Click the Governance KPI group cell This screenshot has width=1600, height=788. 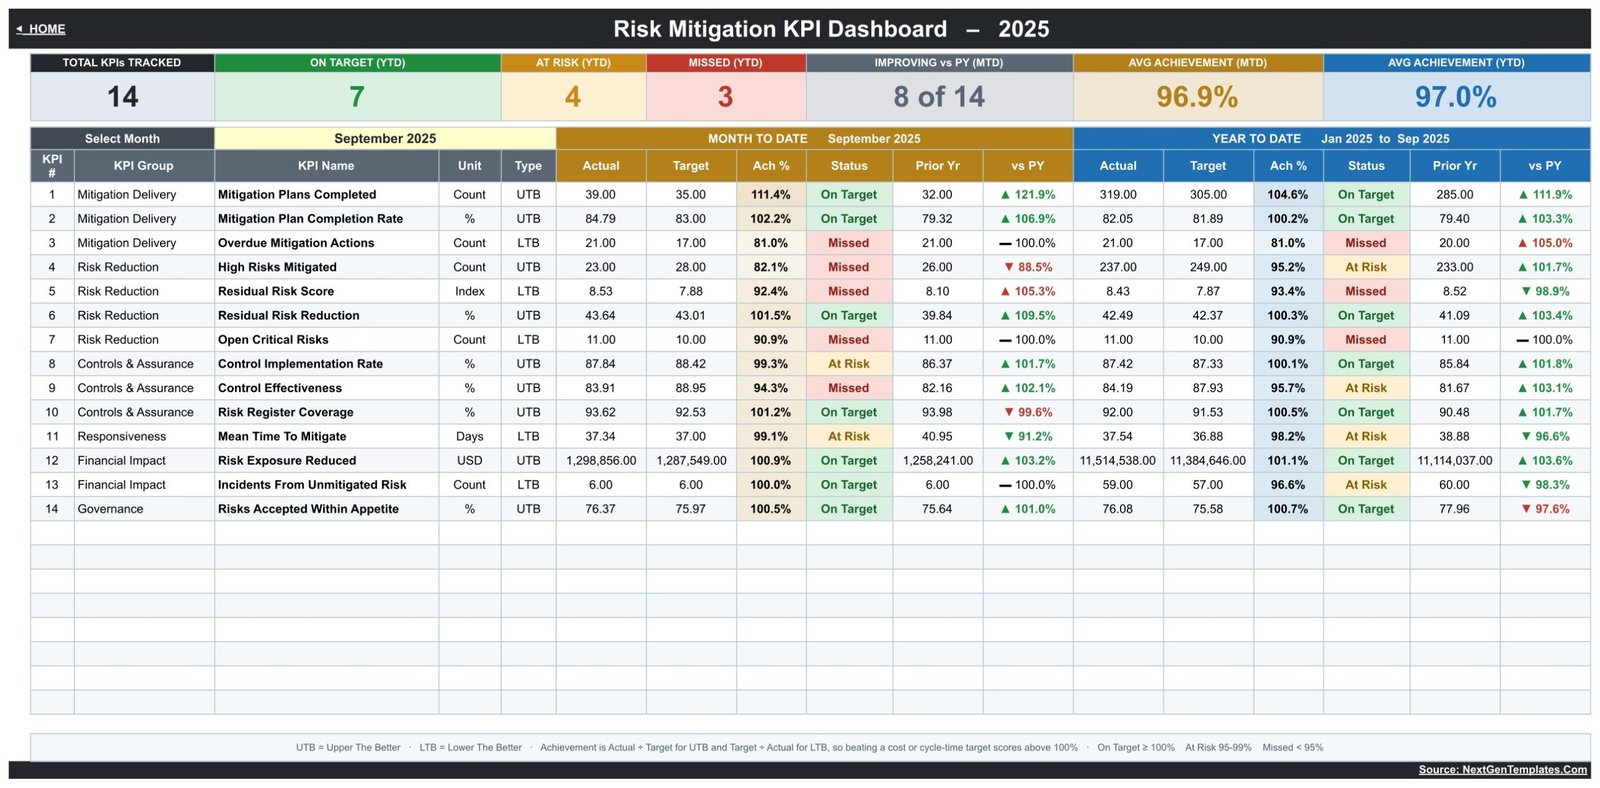tap(144, 509)
